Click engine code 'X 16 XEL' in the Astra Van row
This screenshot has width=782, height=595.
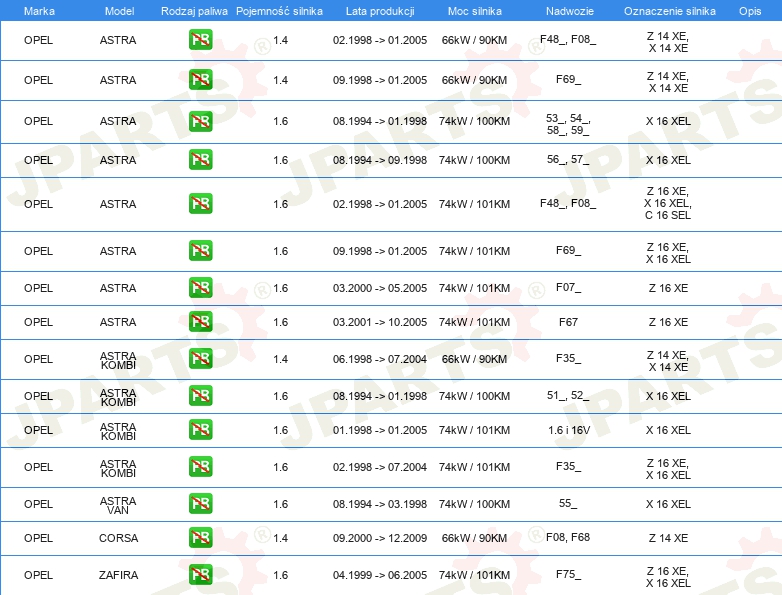(668, 504)
